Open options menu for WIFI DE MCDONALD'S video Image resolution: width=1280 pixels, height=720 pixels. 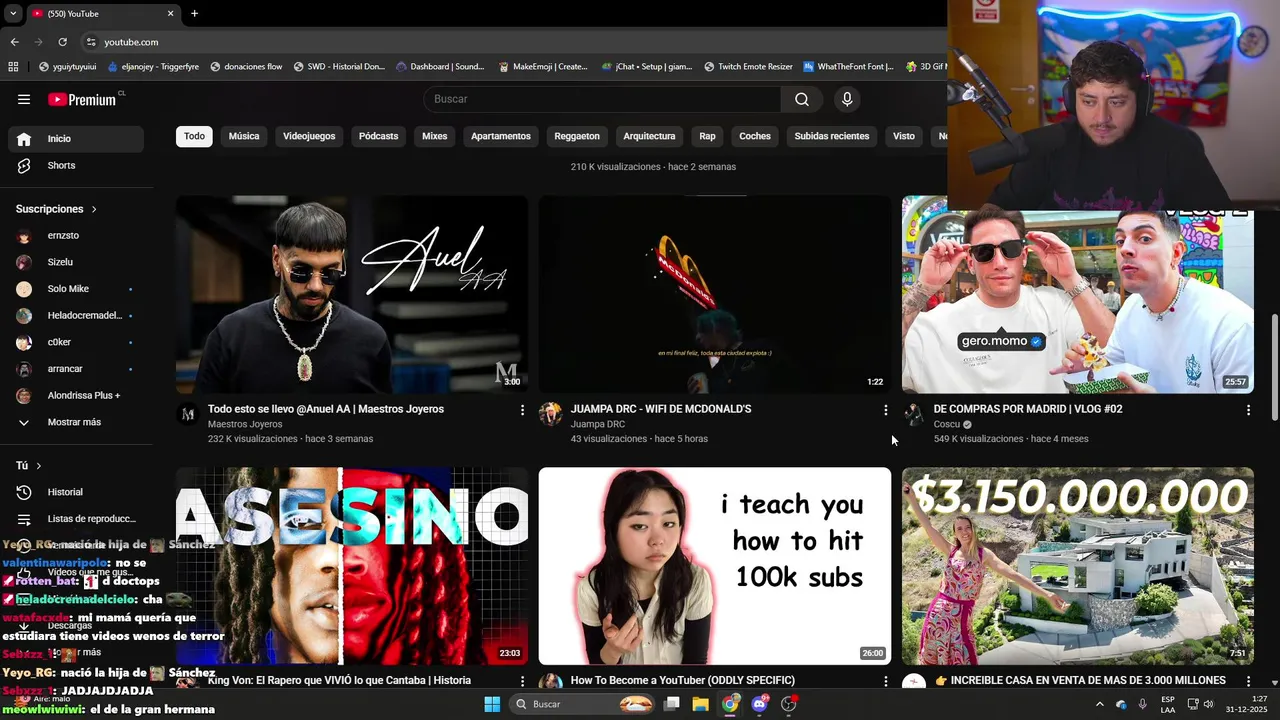tap(885, 410)
